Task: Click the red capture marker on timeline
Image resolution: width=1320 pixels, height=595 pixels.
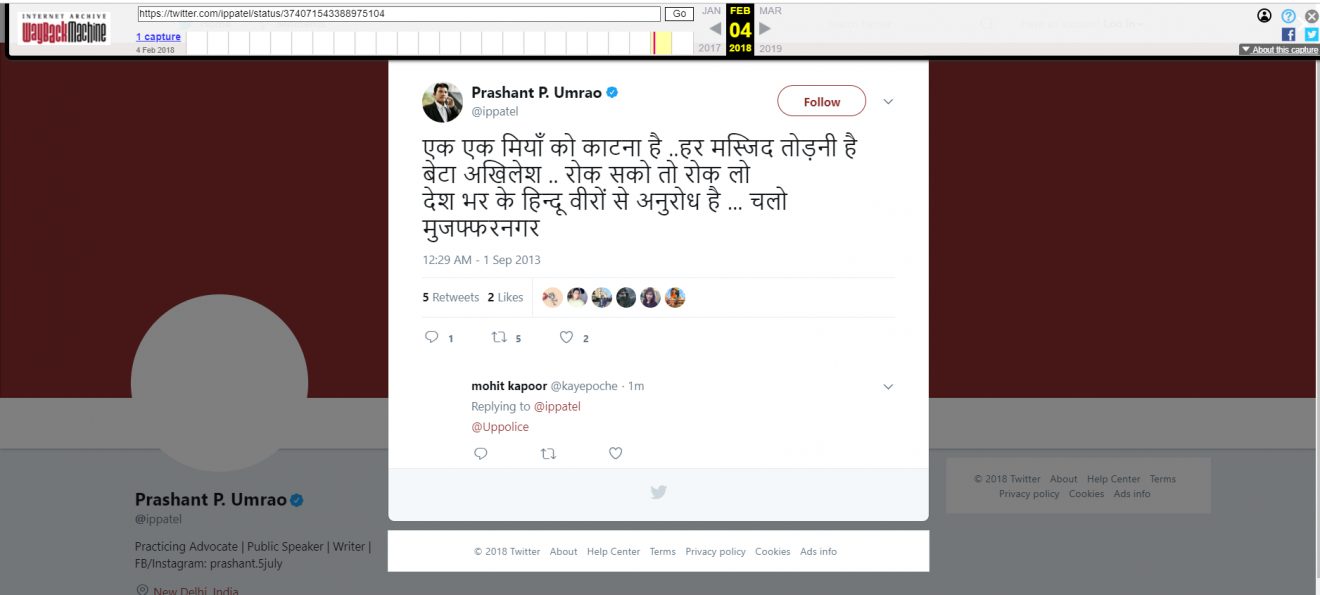Action: pos(654,43)
